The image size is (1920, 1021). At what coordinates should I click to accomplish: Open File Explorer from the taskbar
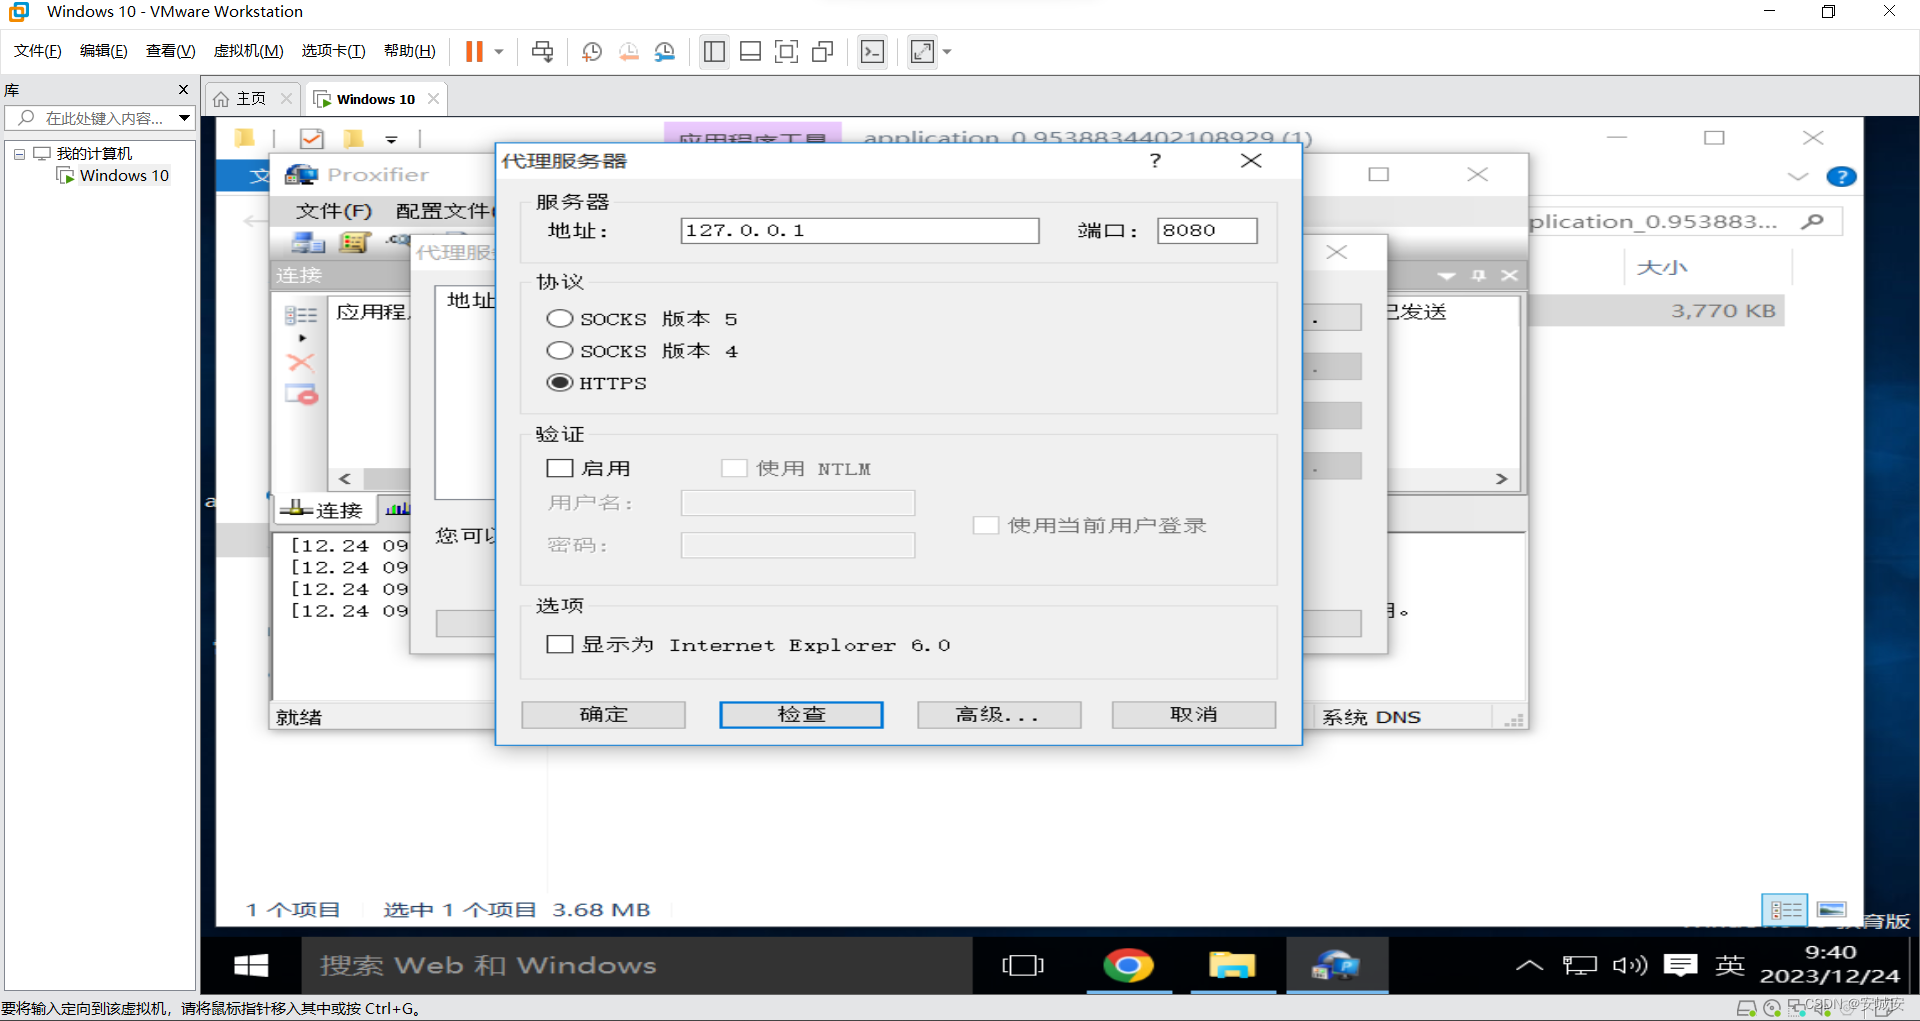pyautogui.click(x=1232, y=965)
